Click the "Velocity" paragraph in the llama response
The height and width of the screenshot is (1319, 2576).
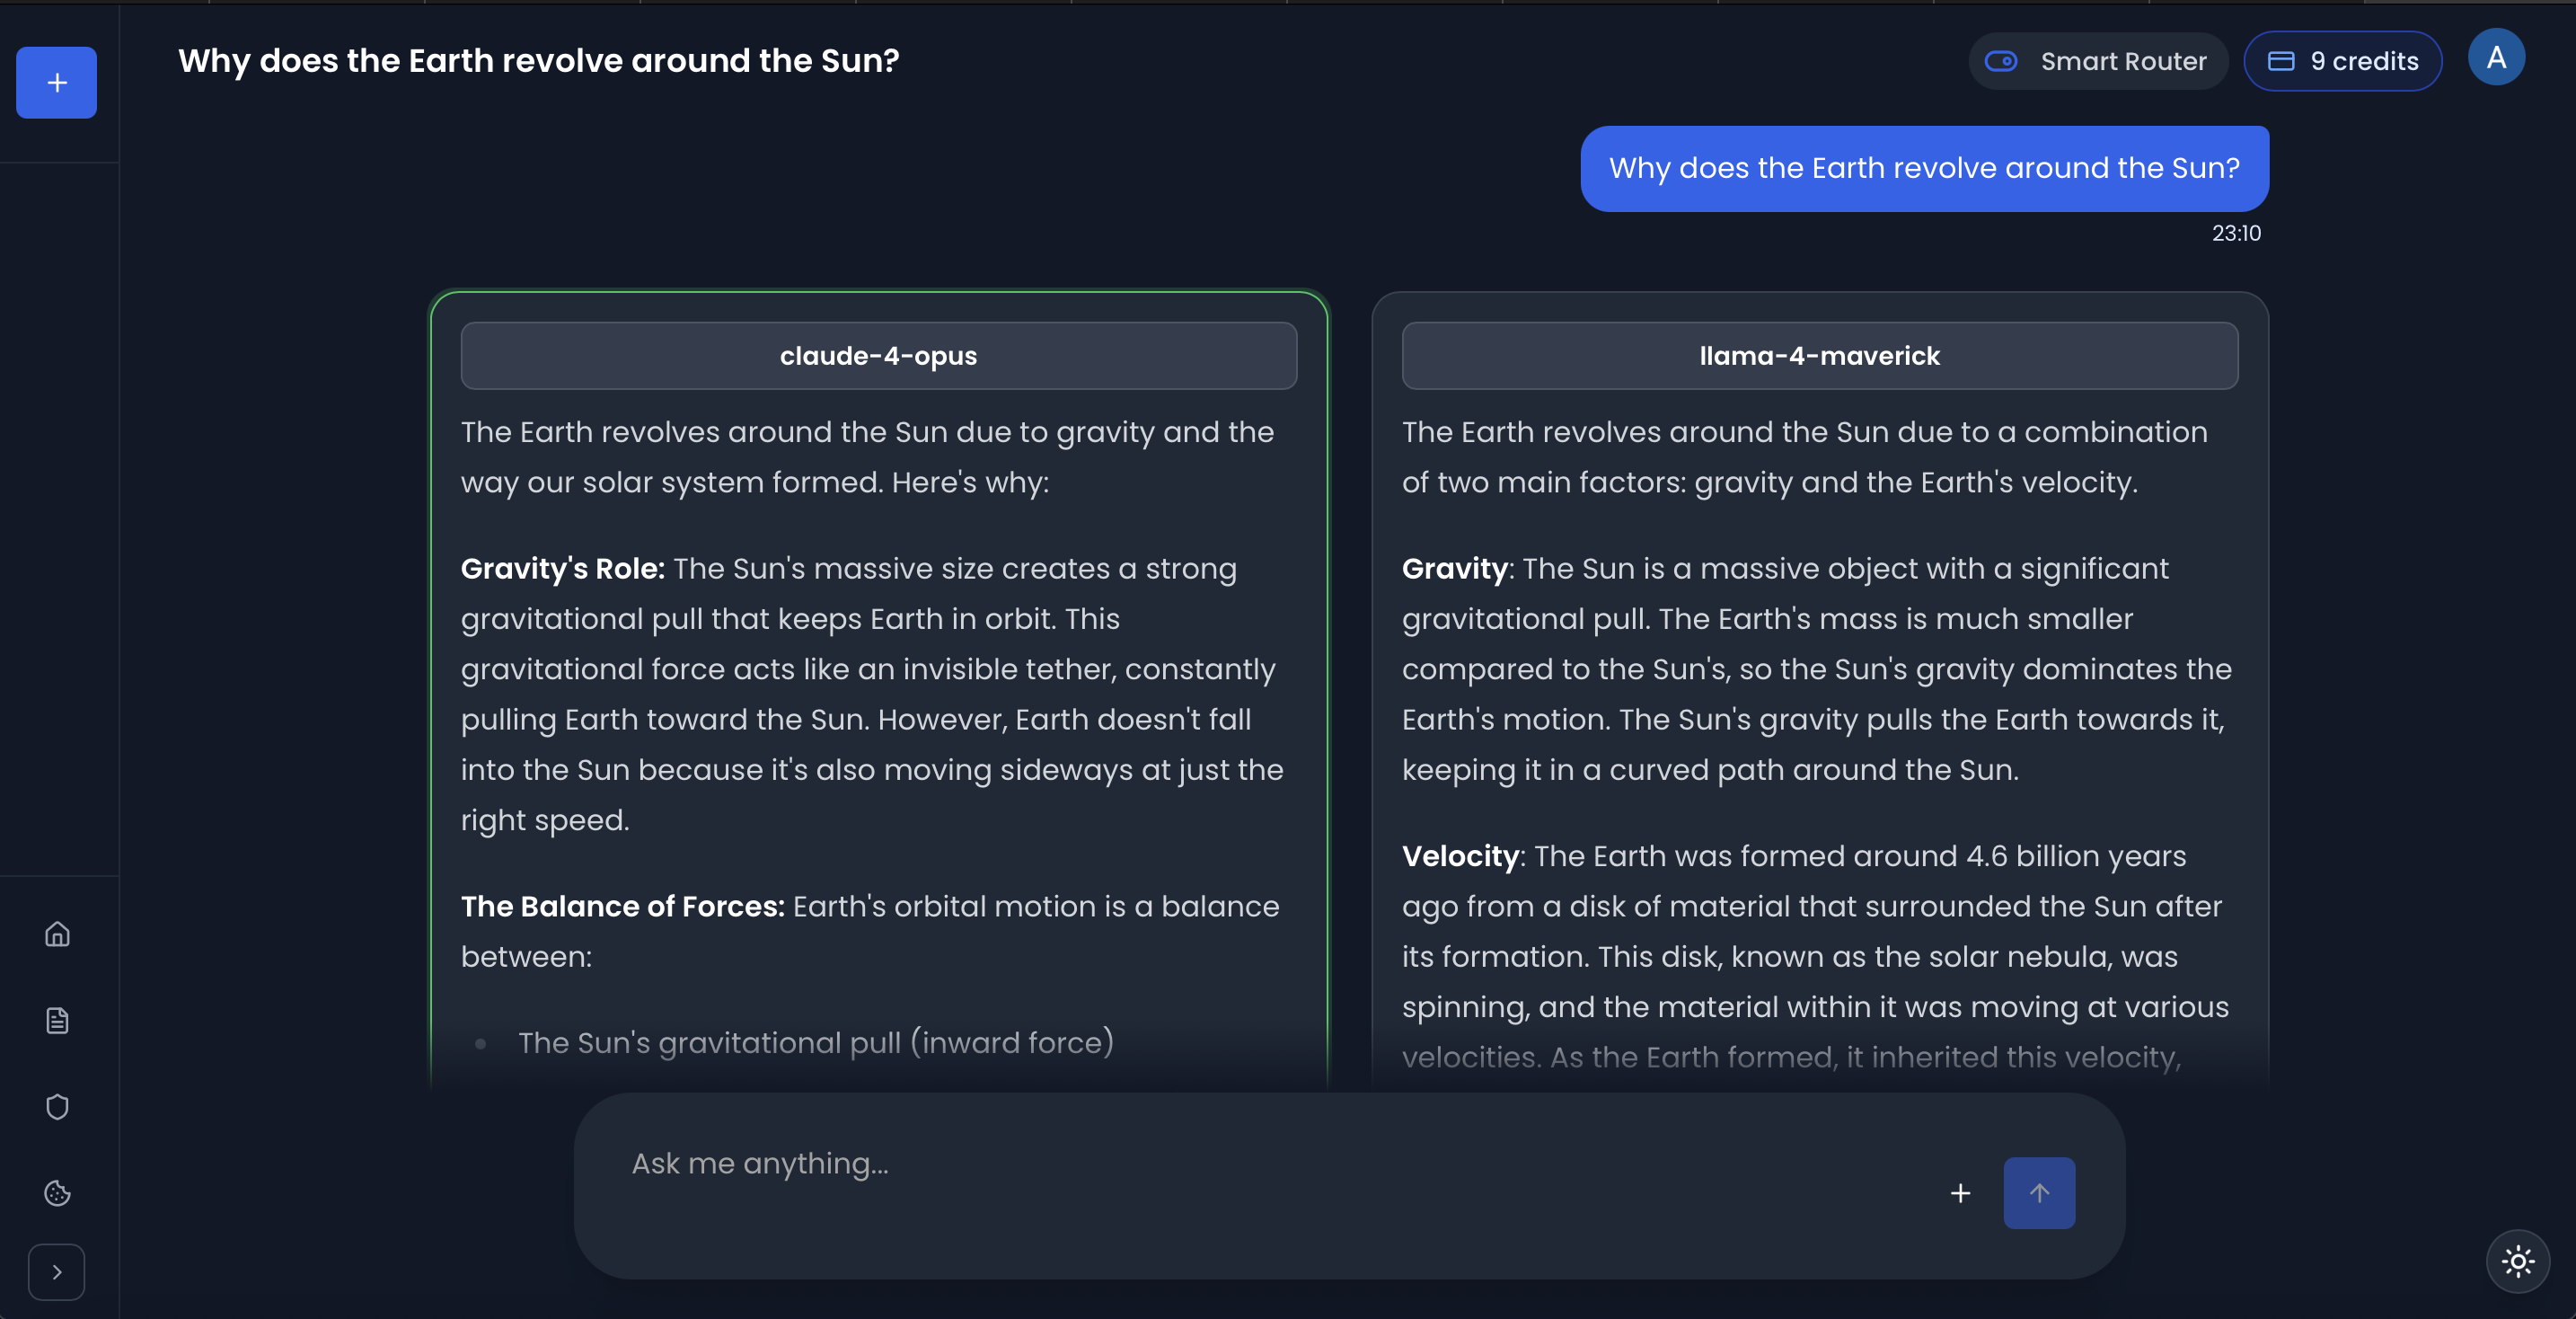[x=1814, y=955]
